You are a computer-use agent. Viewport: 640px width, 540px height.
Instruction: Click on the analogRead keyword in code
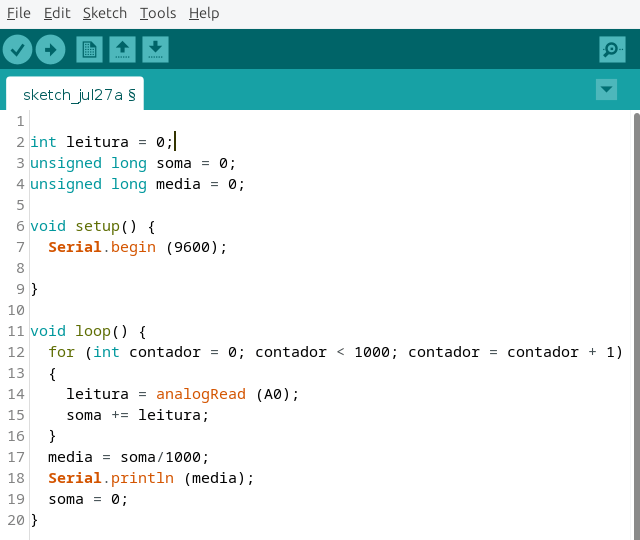(x=200, y=394)
